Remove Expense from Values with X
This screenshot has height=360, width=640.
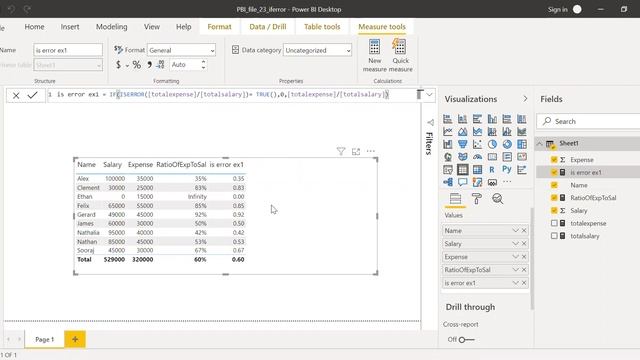pos(524,257)
